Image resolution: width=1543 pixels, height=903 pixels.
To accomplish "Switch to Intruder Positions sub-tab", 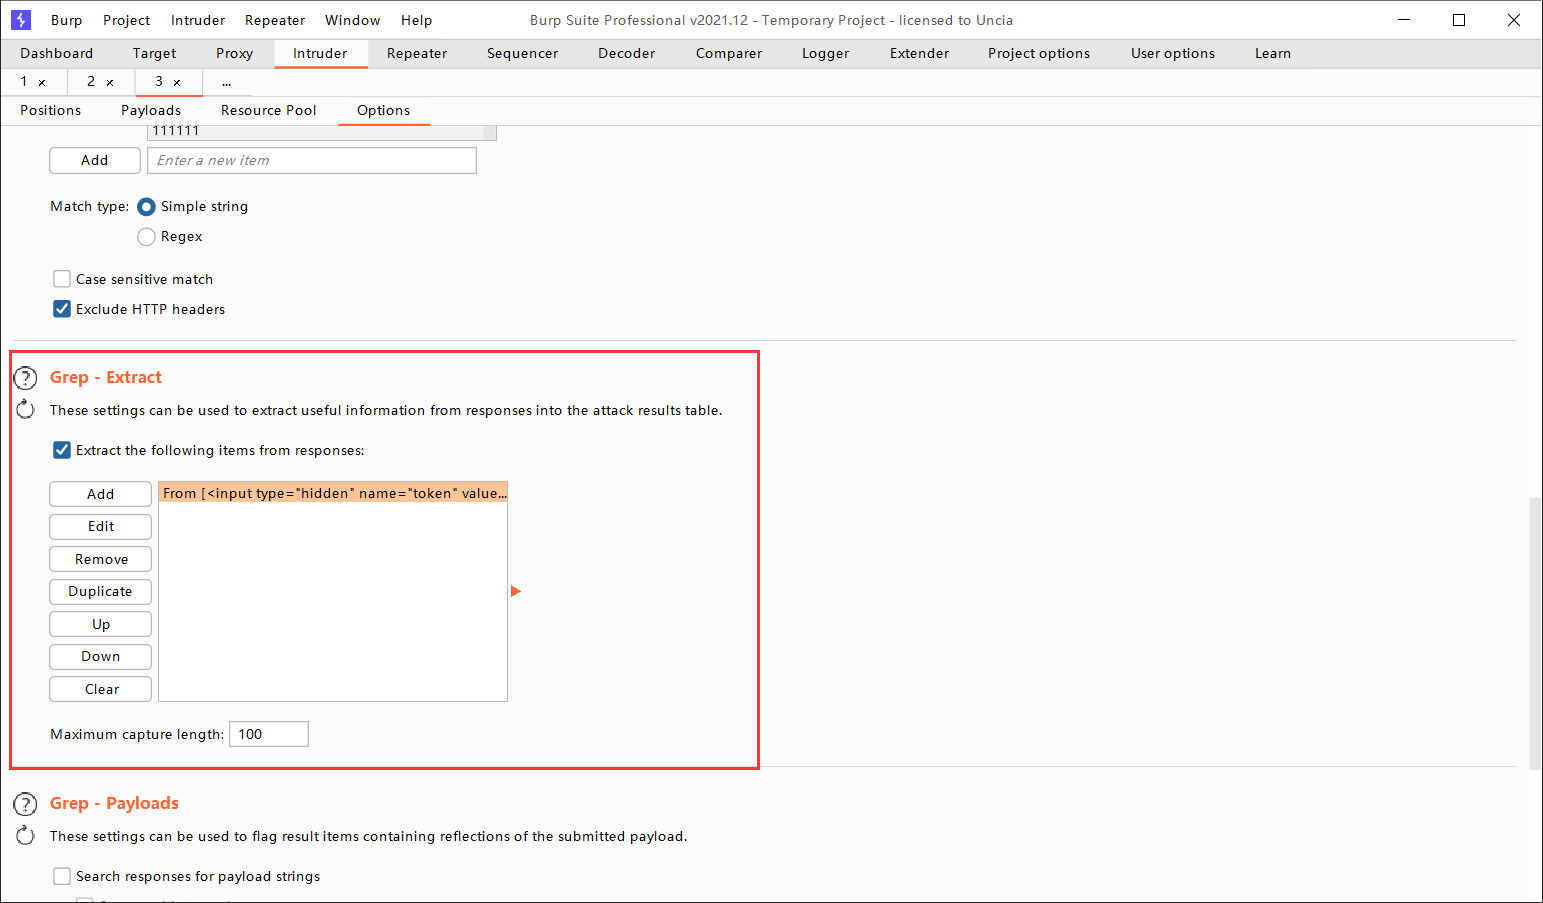I will (x=51, y=110).
